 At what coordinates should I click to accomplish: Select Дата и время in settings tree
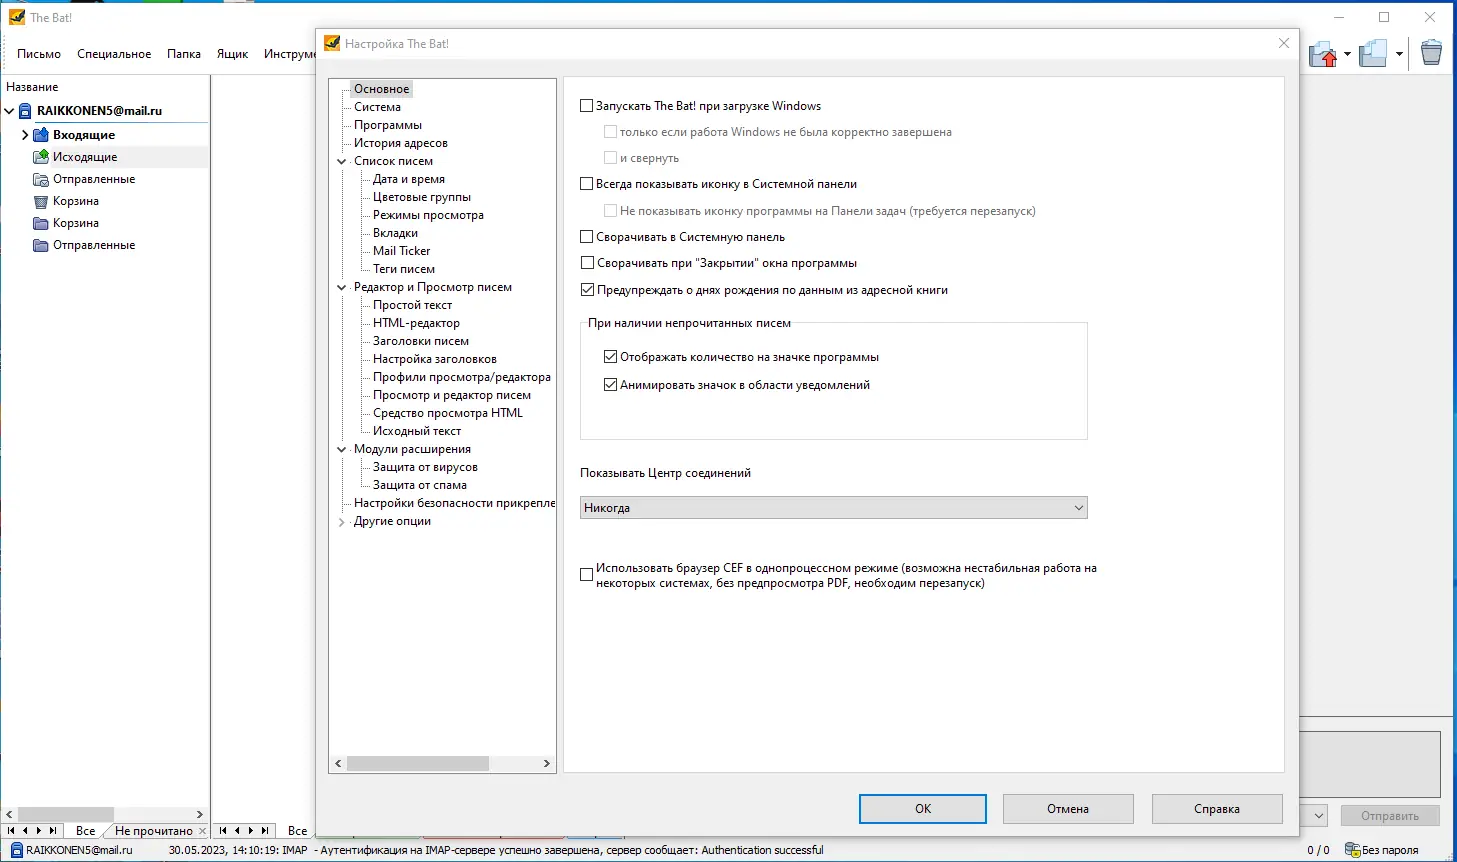coord(409,179)
